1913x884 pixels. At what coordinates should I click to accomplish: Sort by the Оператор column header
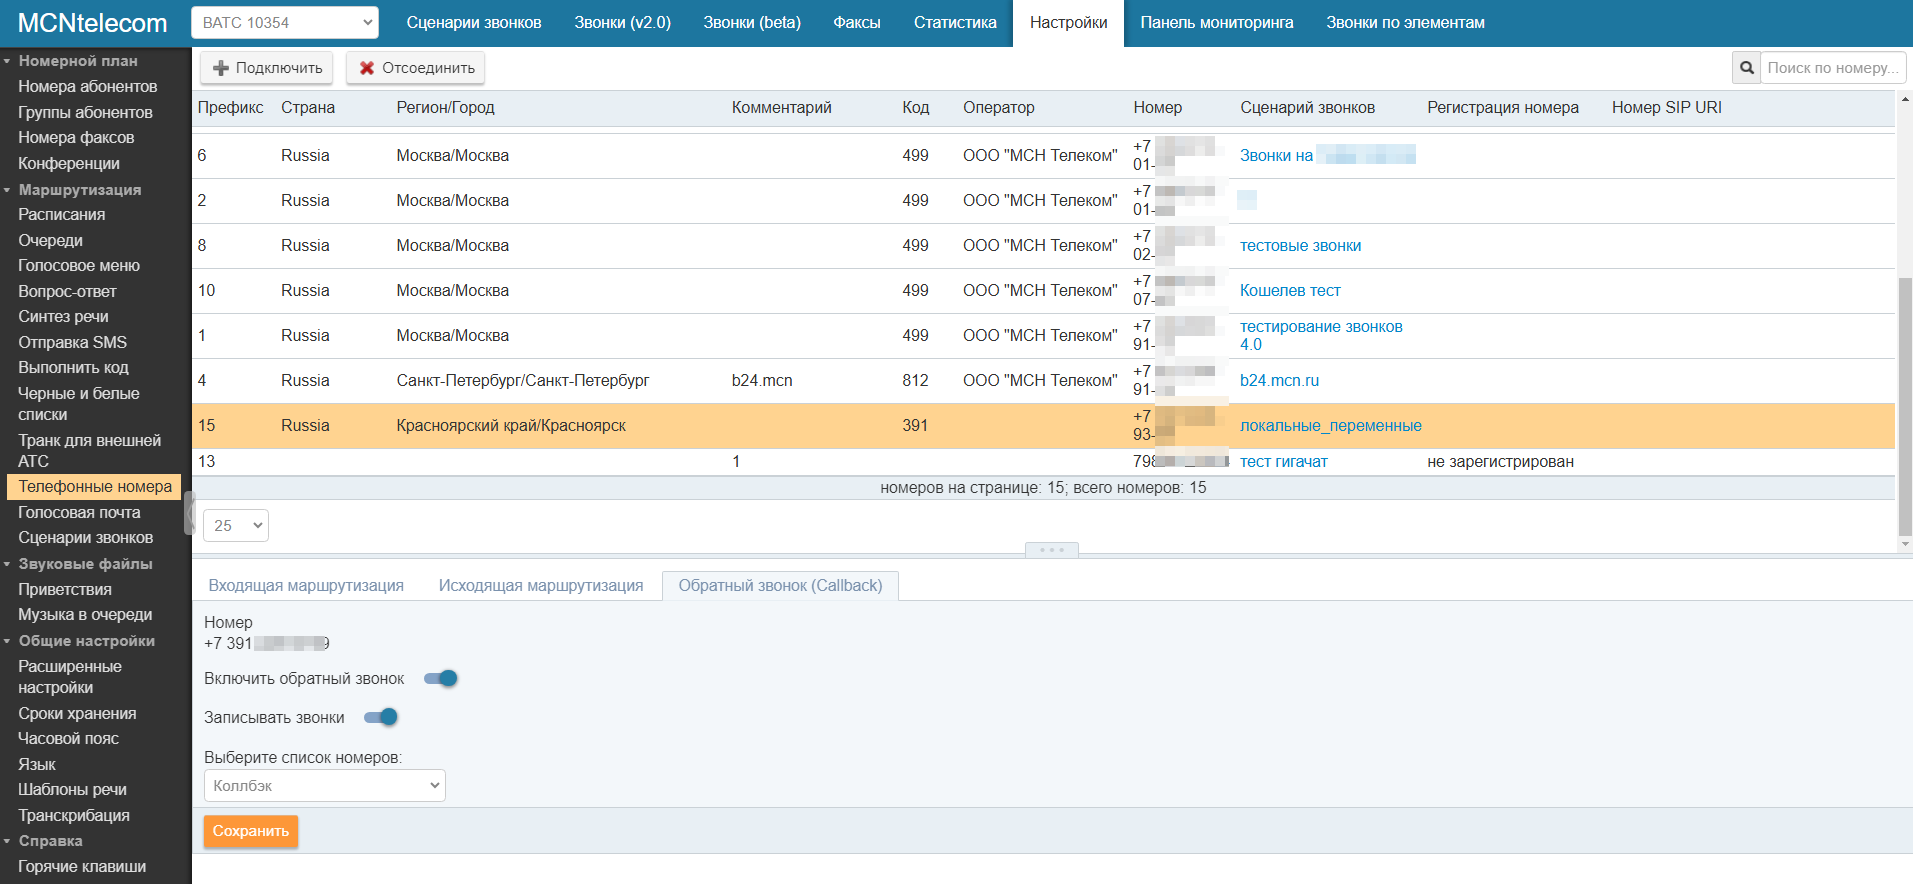click(999, 108)
